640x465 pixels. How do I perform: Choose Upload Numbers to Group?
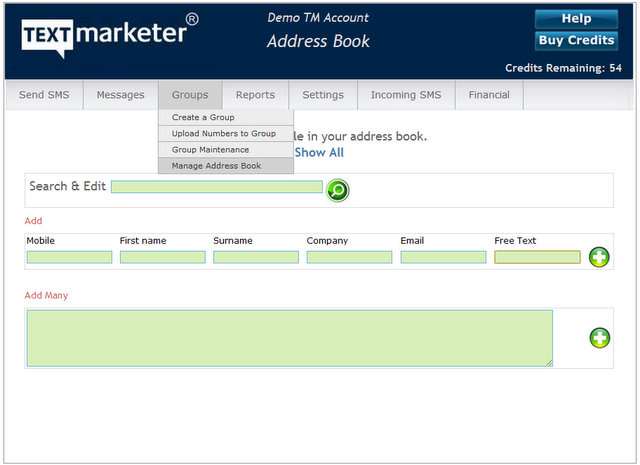pyautogui.click(x=224, y=134)
